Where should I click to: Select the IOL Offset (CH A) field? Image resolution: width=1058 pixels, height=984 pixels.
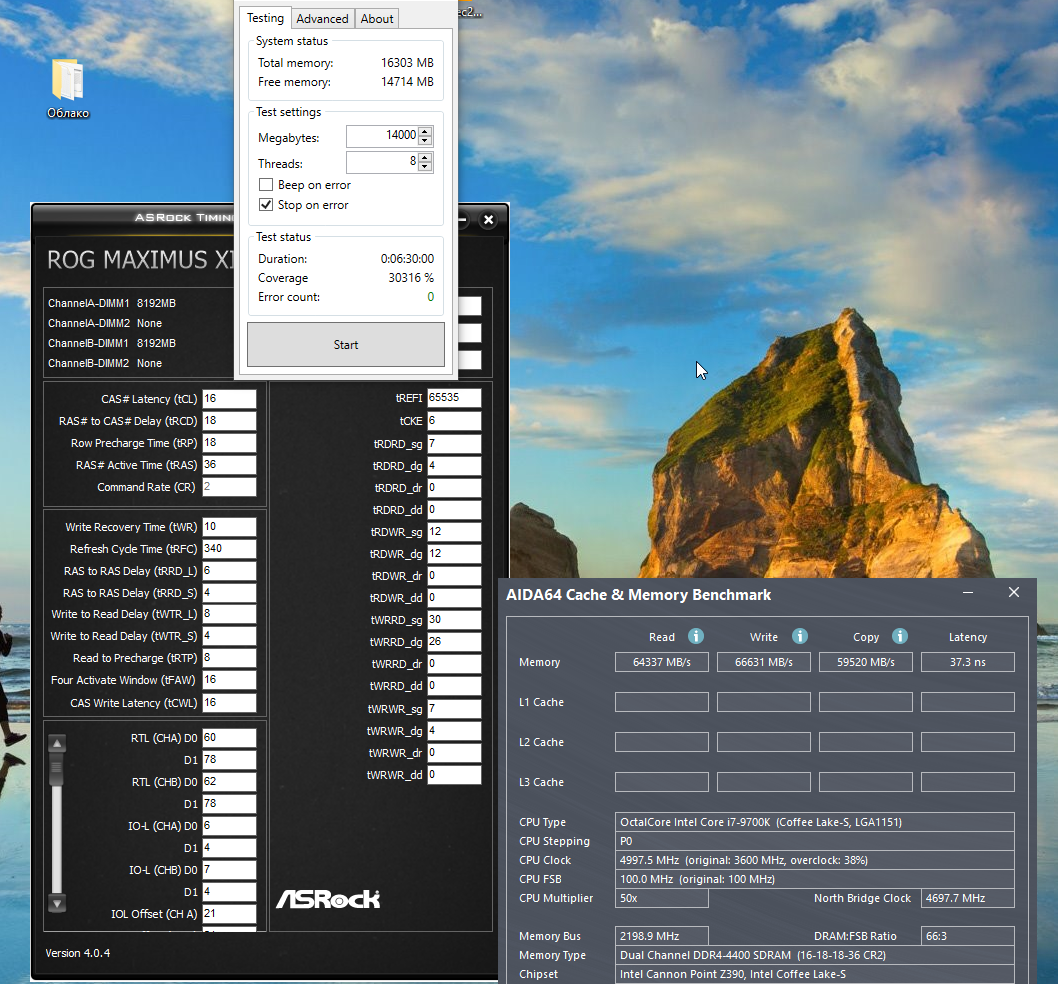[x=229, y=913]
